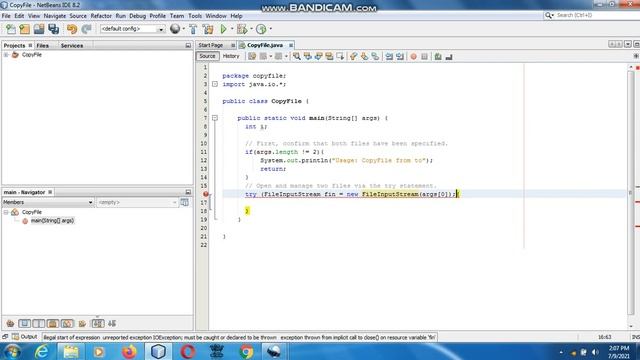640x360 pixels.
Task: Click the History view button
Action: 231,56
